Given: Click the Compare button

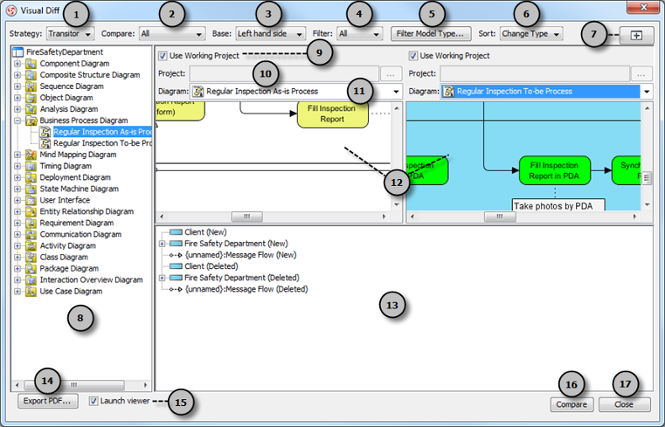Looking at the screenshot, I should coord(572,405).
